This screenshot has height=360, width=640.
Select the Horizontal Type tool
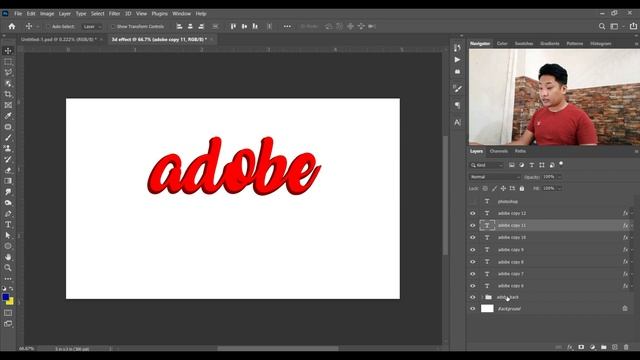[x=8, y=224]
